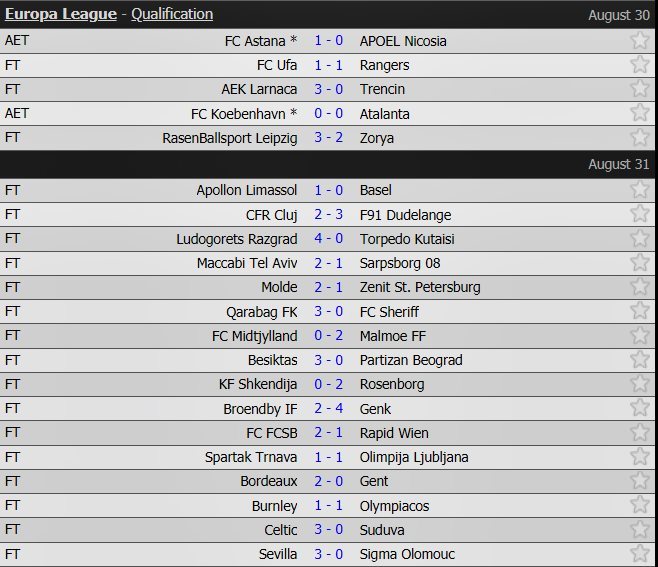Click the Broendby IF 2 - 4 Genk score
This screenshot has height=567, width=658.
328,408
